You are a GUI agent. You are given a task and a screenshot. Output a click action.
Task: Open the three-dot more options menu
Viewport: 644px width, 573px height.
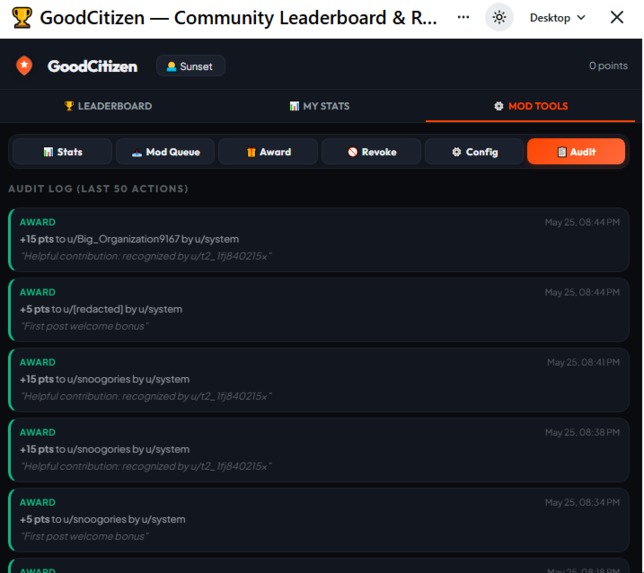[x=463, y=17]
